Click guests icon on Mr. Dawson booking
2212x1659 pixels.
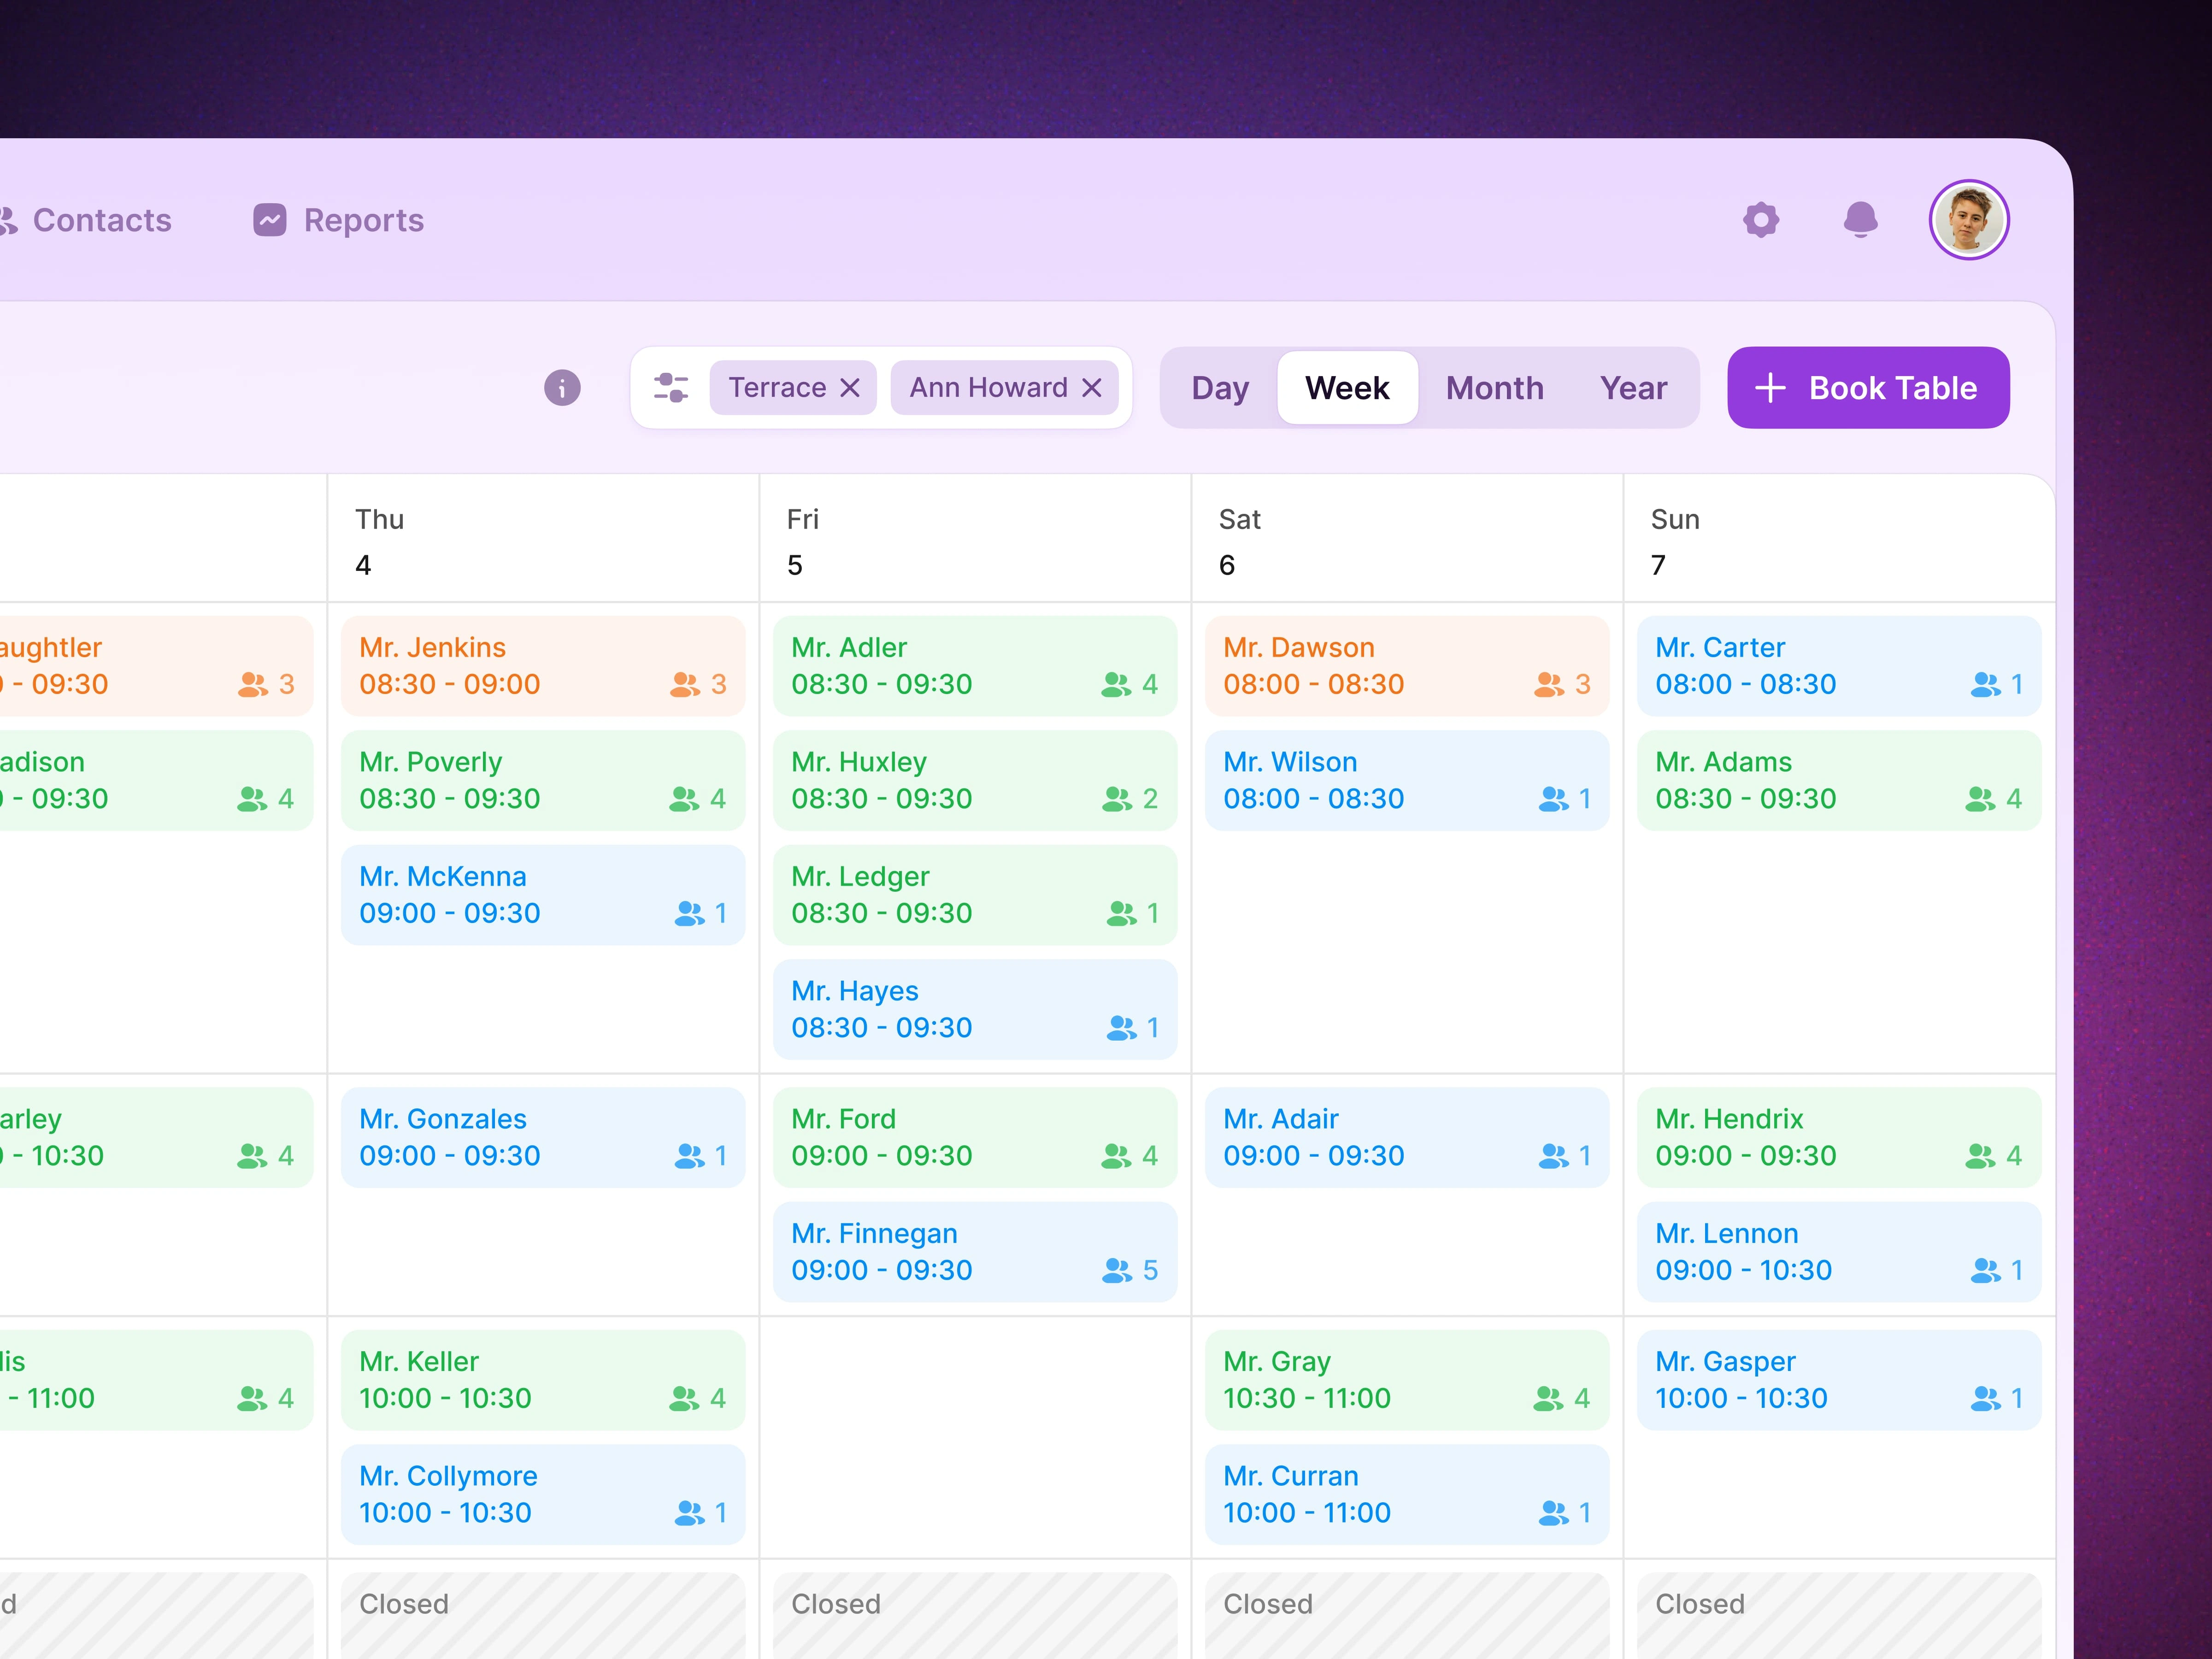1549,685
